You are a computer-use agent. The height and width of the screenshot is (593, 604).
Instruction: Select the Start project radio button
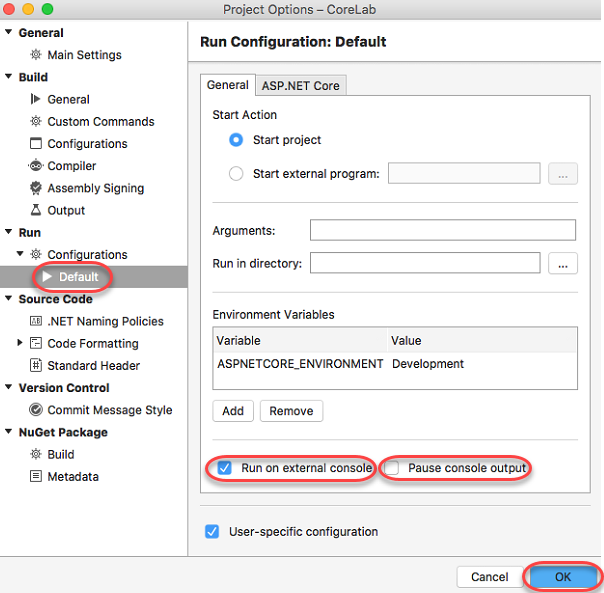[236, 140]
